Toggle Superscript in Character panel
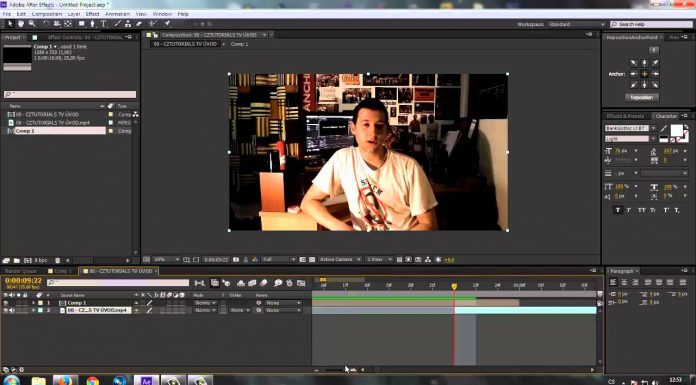Screen dimensions: 696x385 click(666, 210)
